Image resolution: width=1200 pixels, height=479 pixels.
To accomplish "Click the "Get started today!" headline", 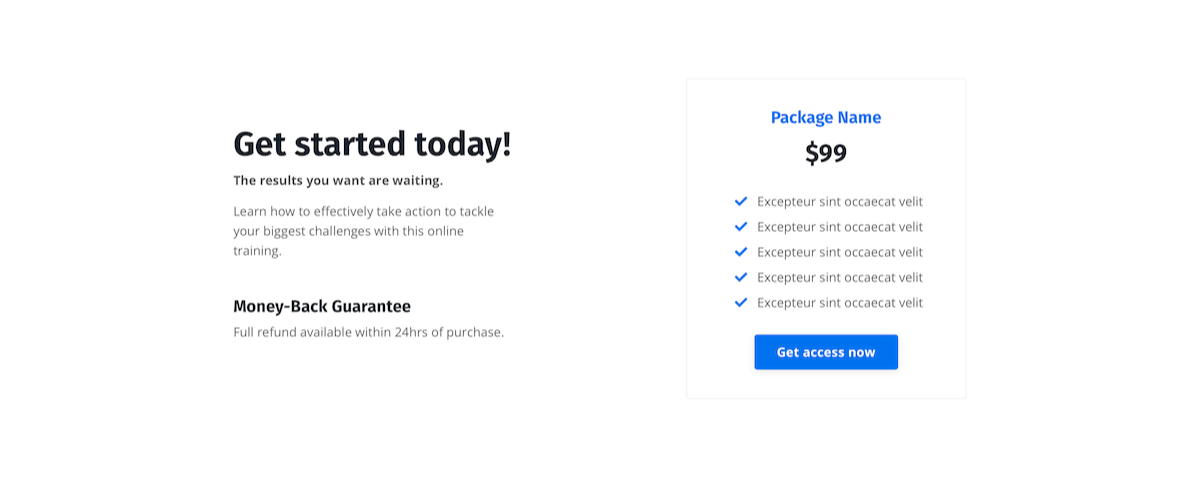I will coord(372,144).
